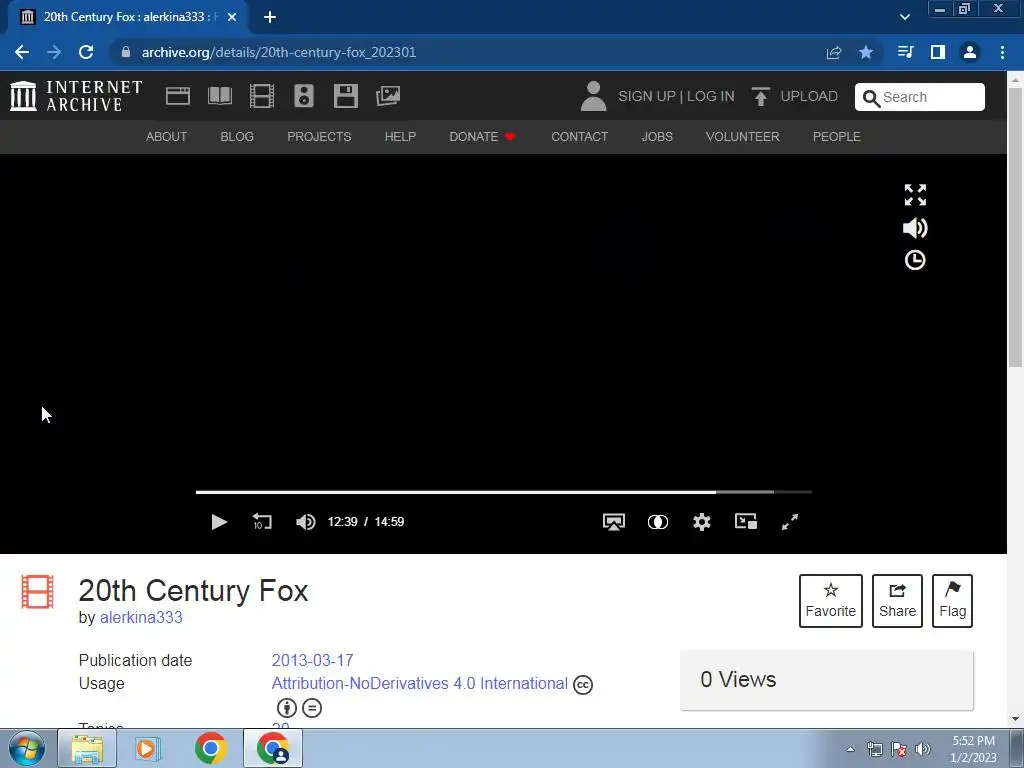Toggle sound with the speaker icon above the clock

pos(915,228)
